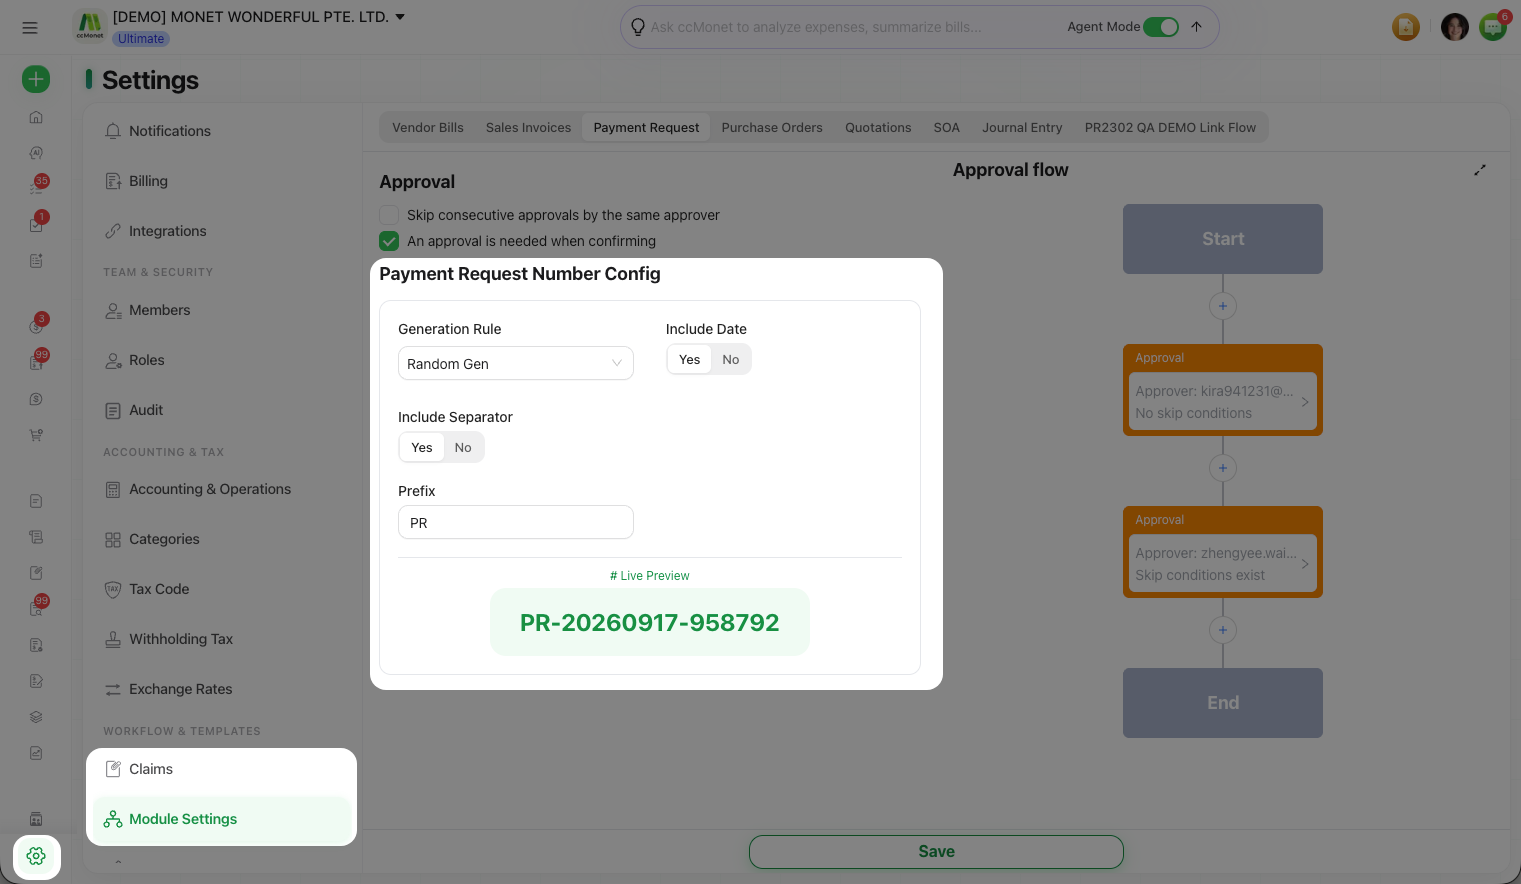Expand the zhengyee.wai approver card
This screenshot has width=1521, height=884.
point(1222,564)
